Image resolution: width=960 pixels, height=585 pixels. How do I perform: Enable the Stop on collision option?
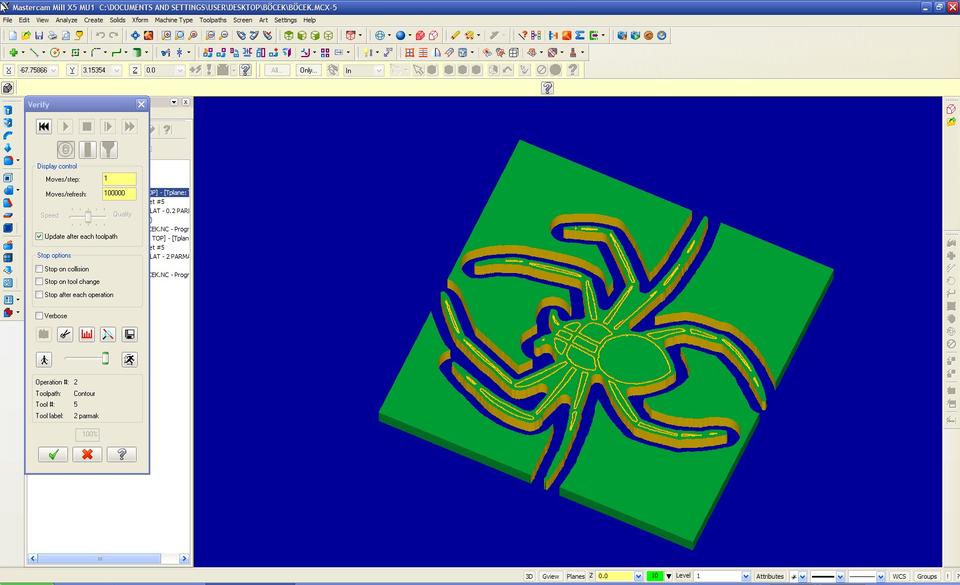coord(39,268)
